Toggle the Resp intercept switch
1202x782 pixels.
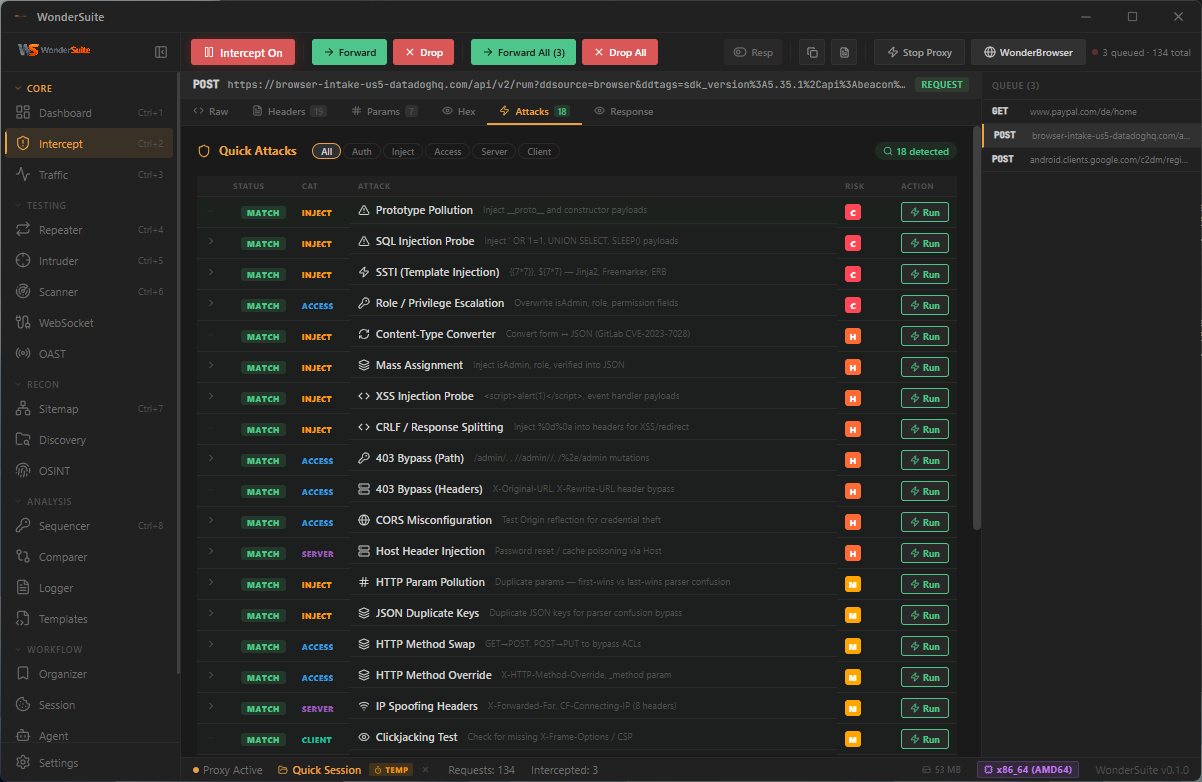pos(753,53)
